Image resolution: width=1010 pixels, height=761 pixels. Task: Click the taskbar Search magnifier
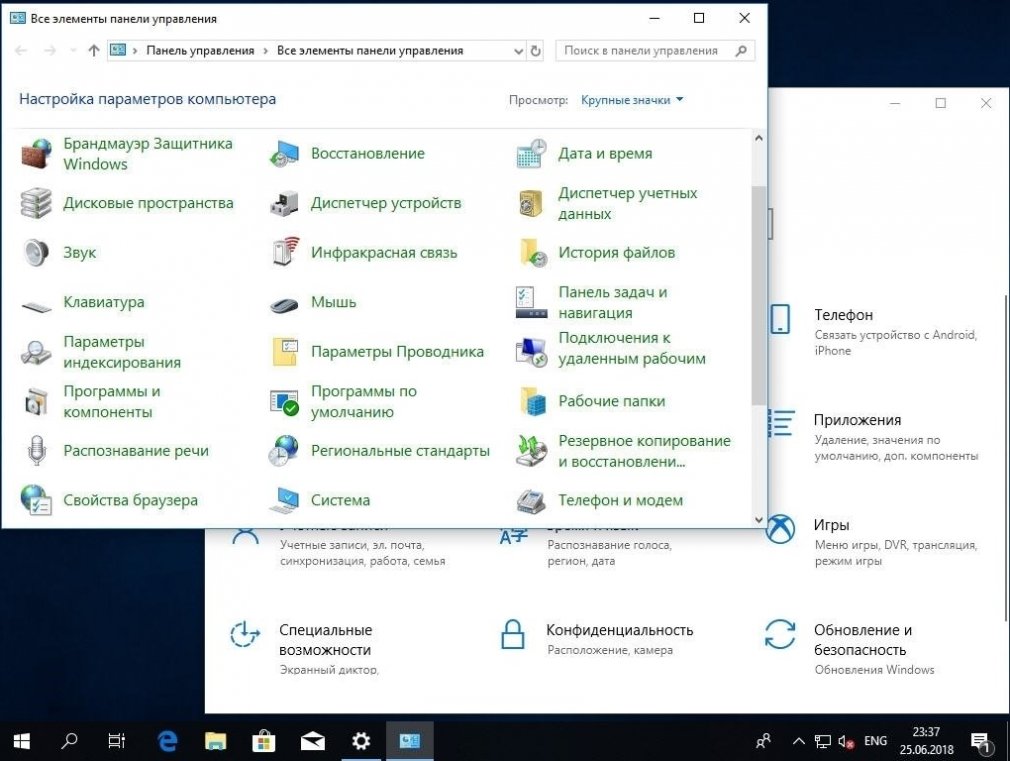(x=69, y=741)
